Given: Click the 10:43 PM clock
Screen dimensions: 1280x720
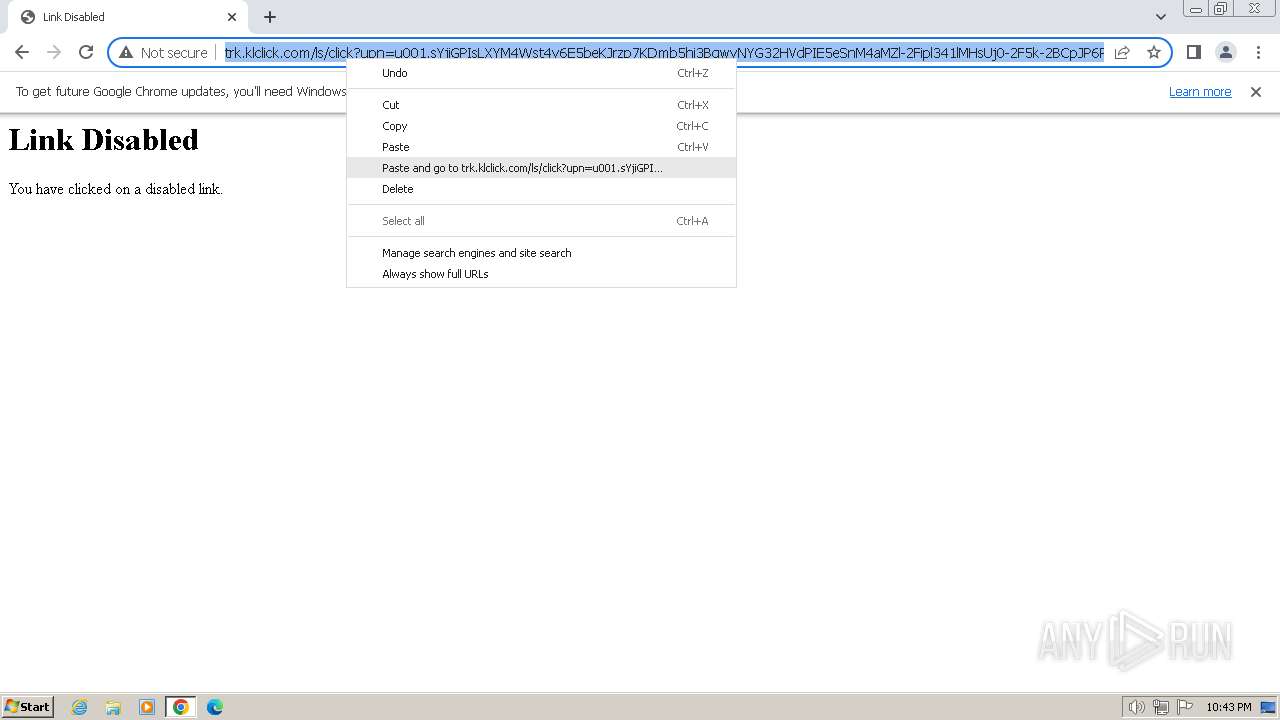Looking at the screenshot, I should [1228, 707].
